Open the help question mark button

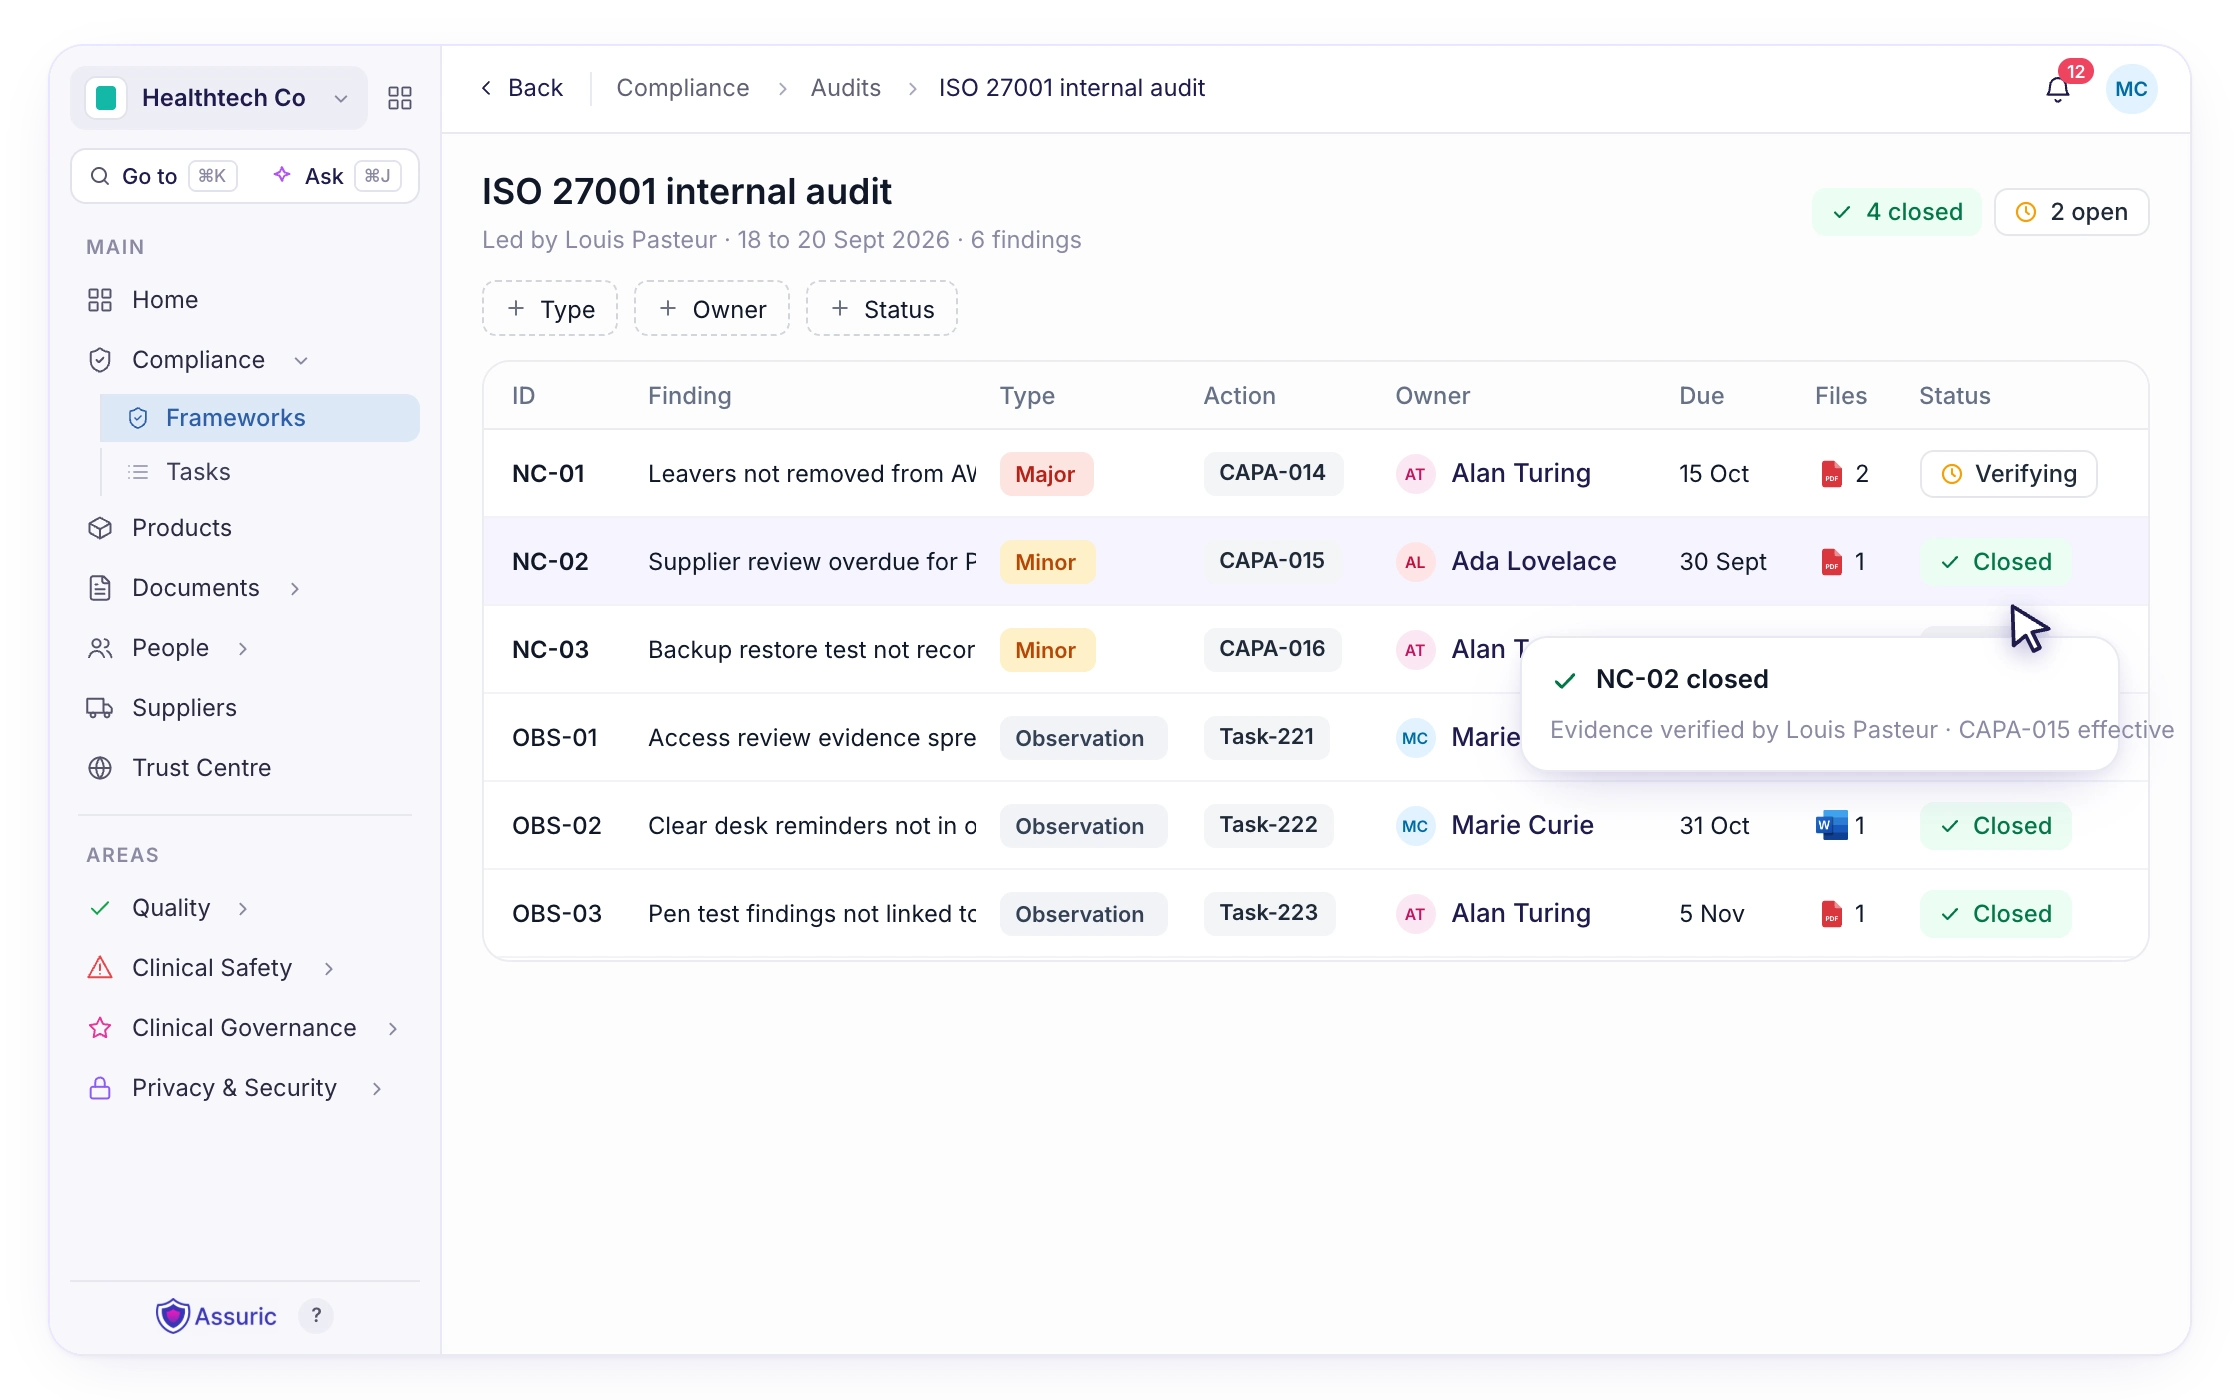(x=316, y=1316)
